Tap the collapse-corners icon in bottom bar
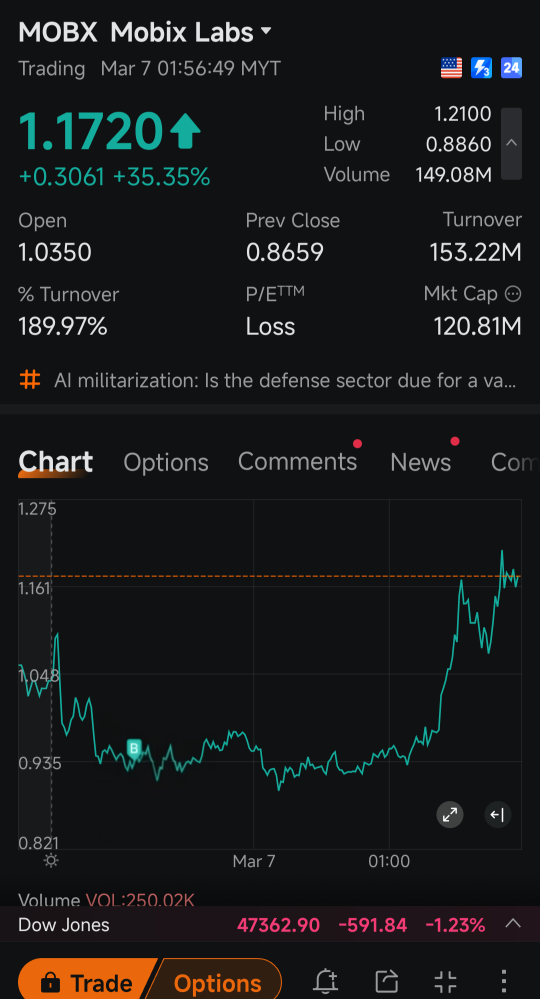The height and width of the screenshot is (999, 540). pyautogui.click(x=445, y=981)
